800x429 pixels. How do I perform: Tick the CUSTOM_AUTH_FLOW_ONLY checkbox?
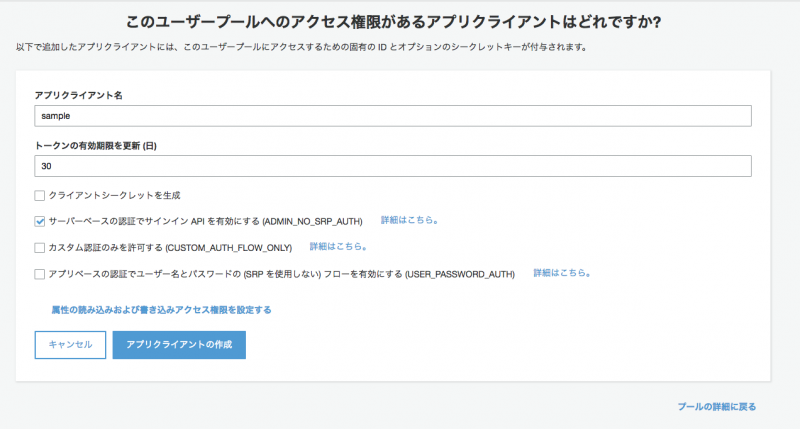[40, 247]
